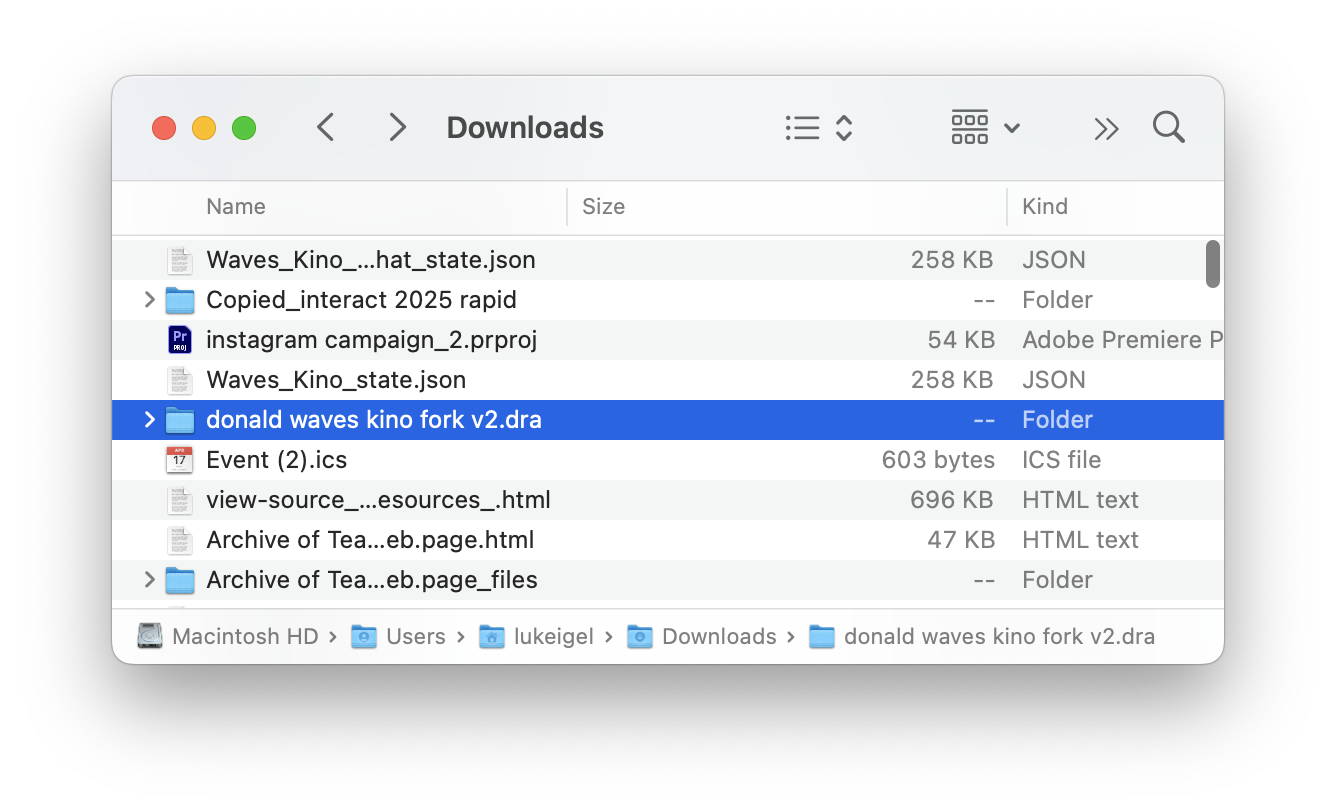
Task: Open the view options chevron next to group icon
Action: point(1013,128)
